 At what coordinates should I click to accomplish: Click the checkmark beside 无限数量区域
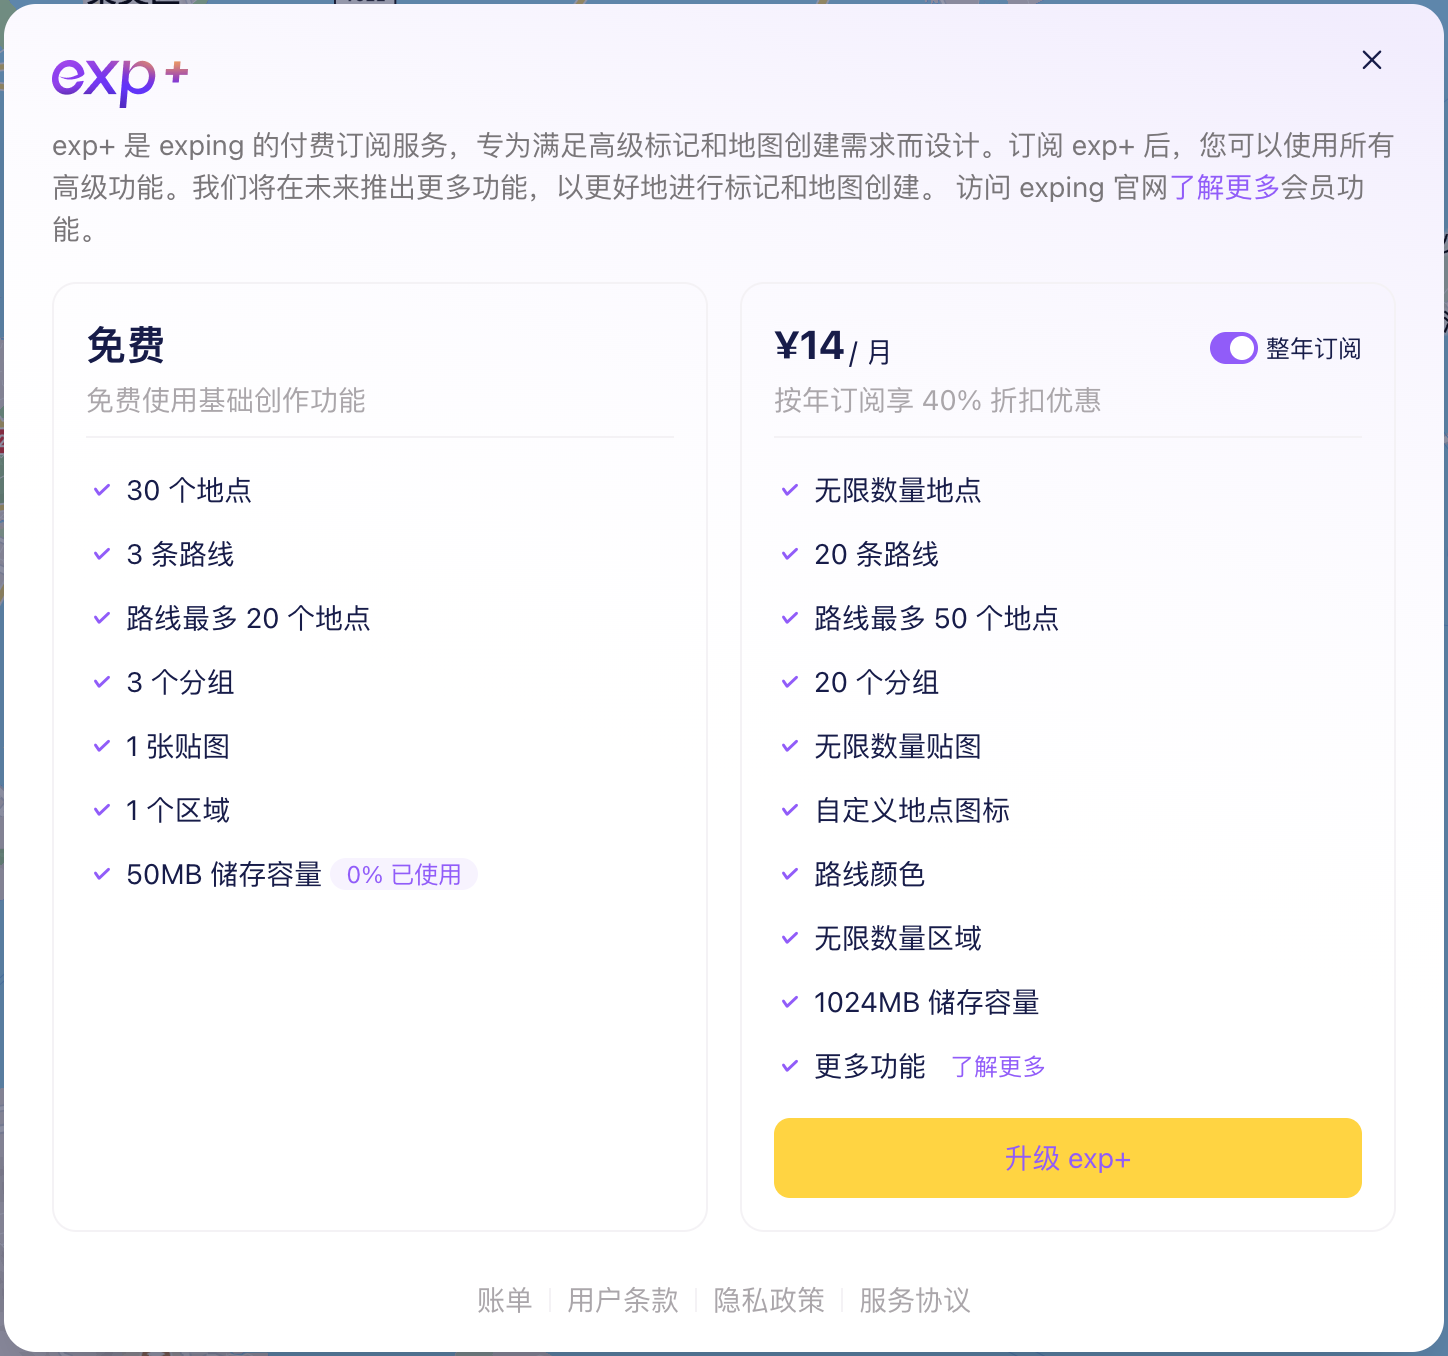pyautogui.click(x=789, y=938)
